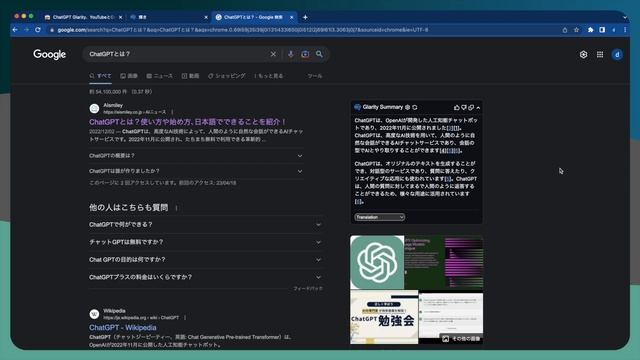Image resolution: width=640 pixels, height=360 pixels.
Task: Open the Google apps grid
Action: coord(600,54)
